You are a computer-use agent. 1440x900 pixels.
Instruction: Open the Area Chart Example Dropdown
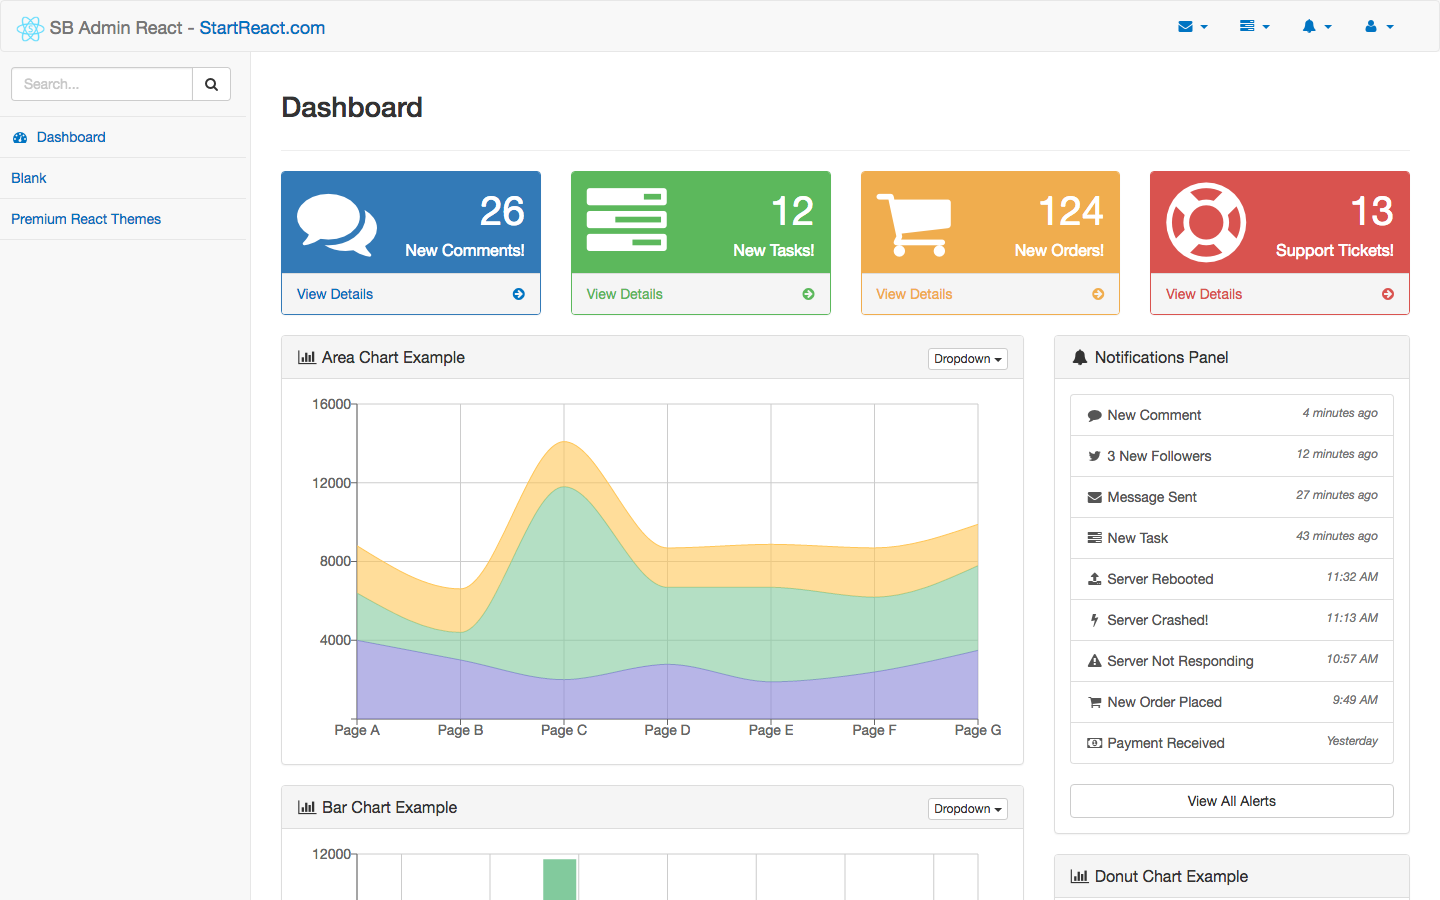pyautogui.click(x=968, y=359)
